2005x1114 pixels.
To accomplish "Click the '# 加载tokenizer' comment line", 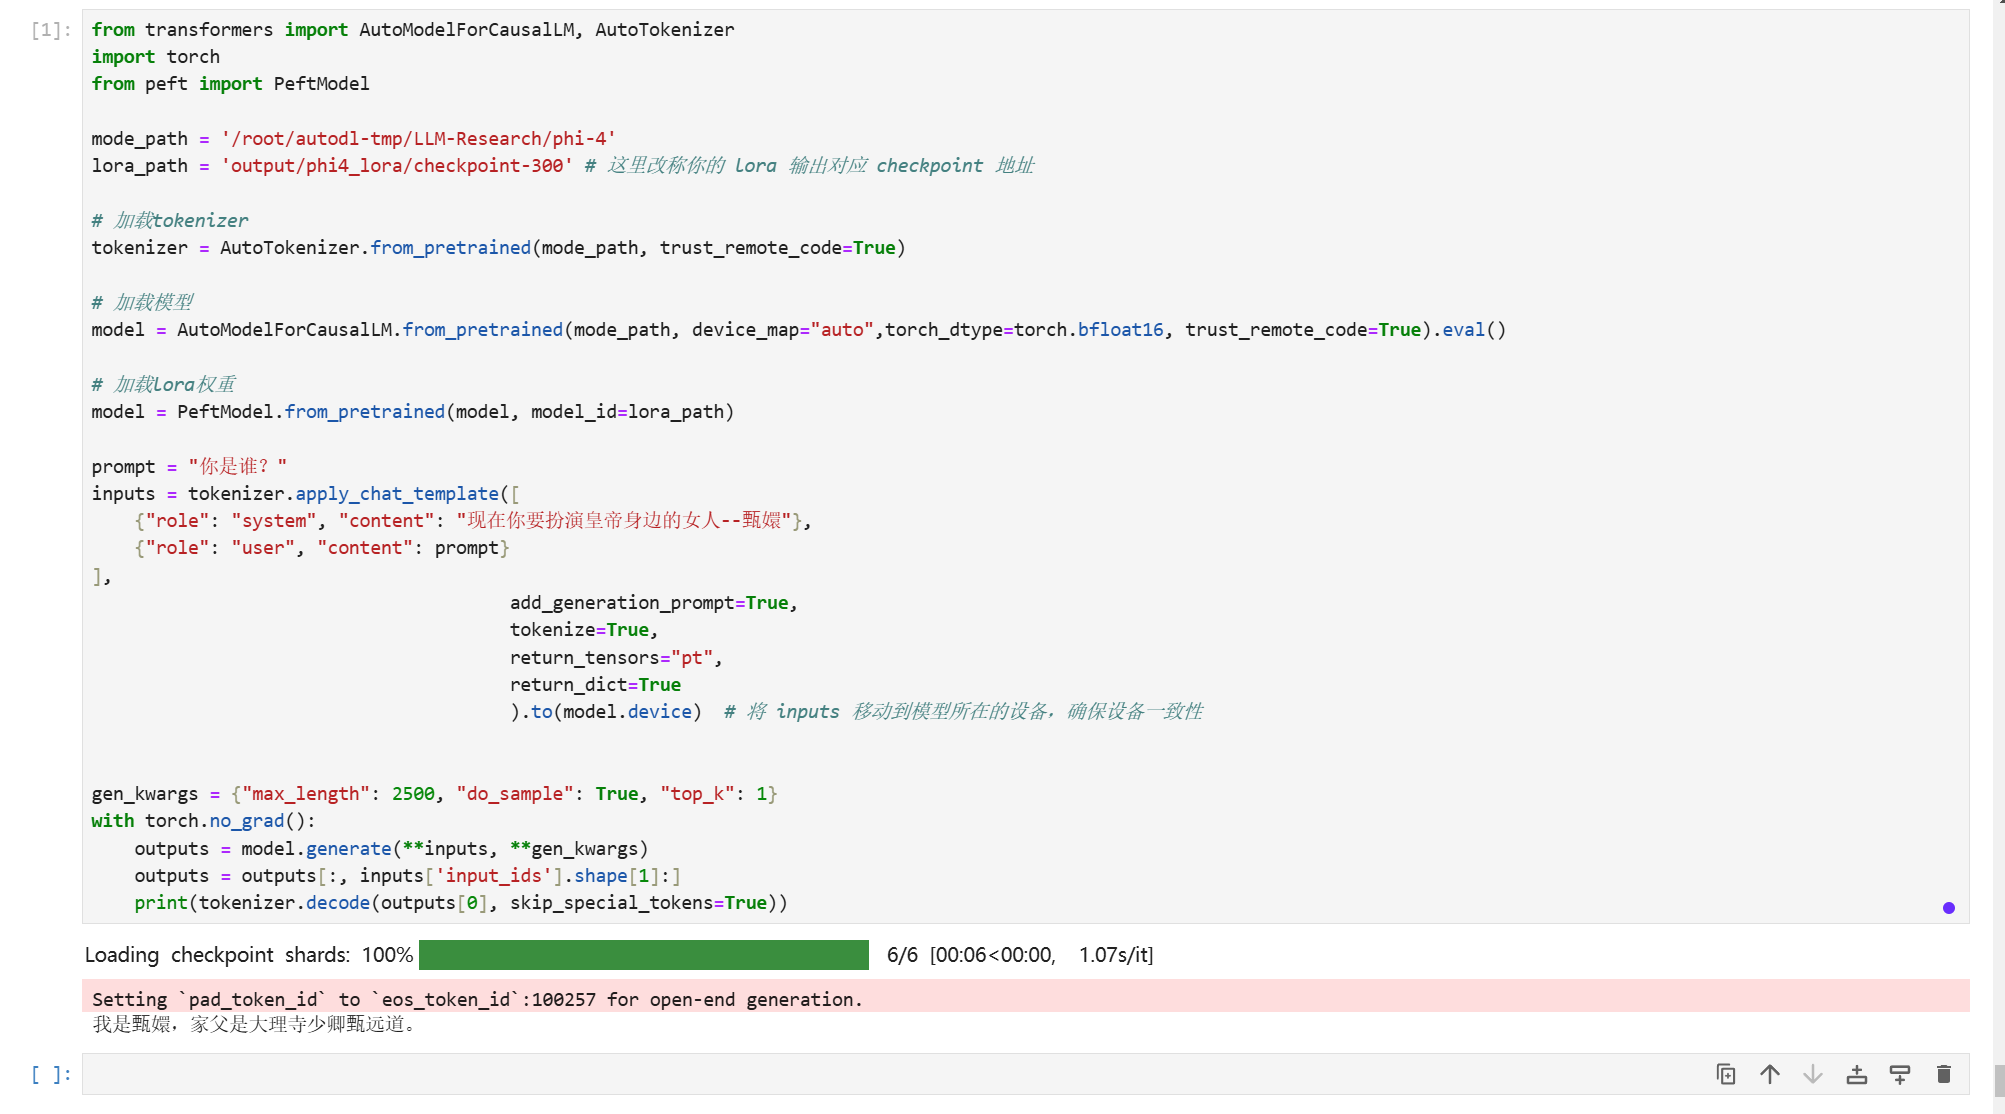I will 170,221.
